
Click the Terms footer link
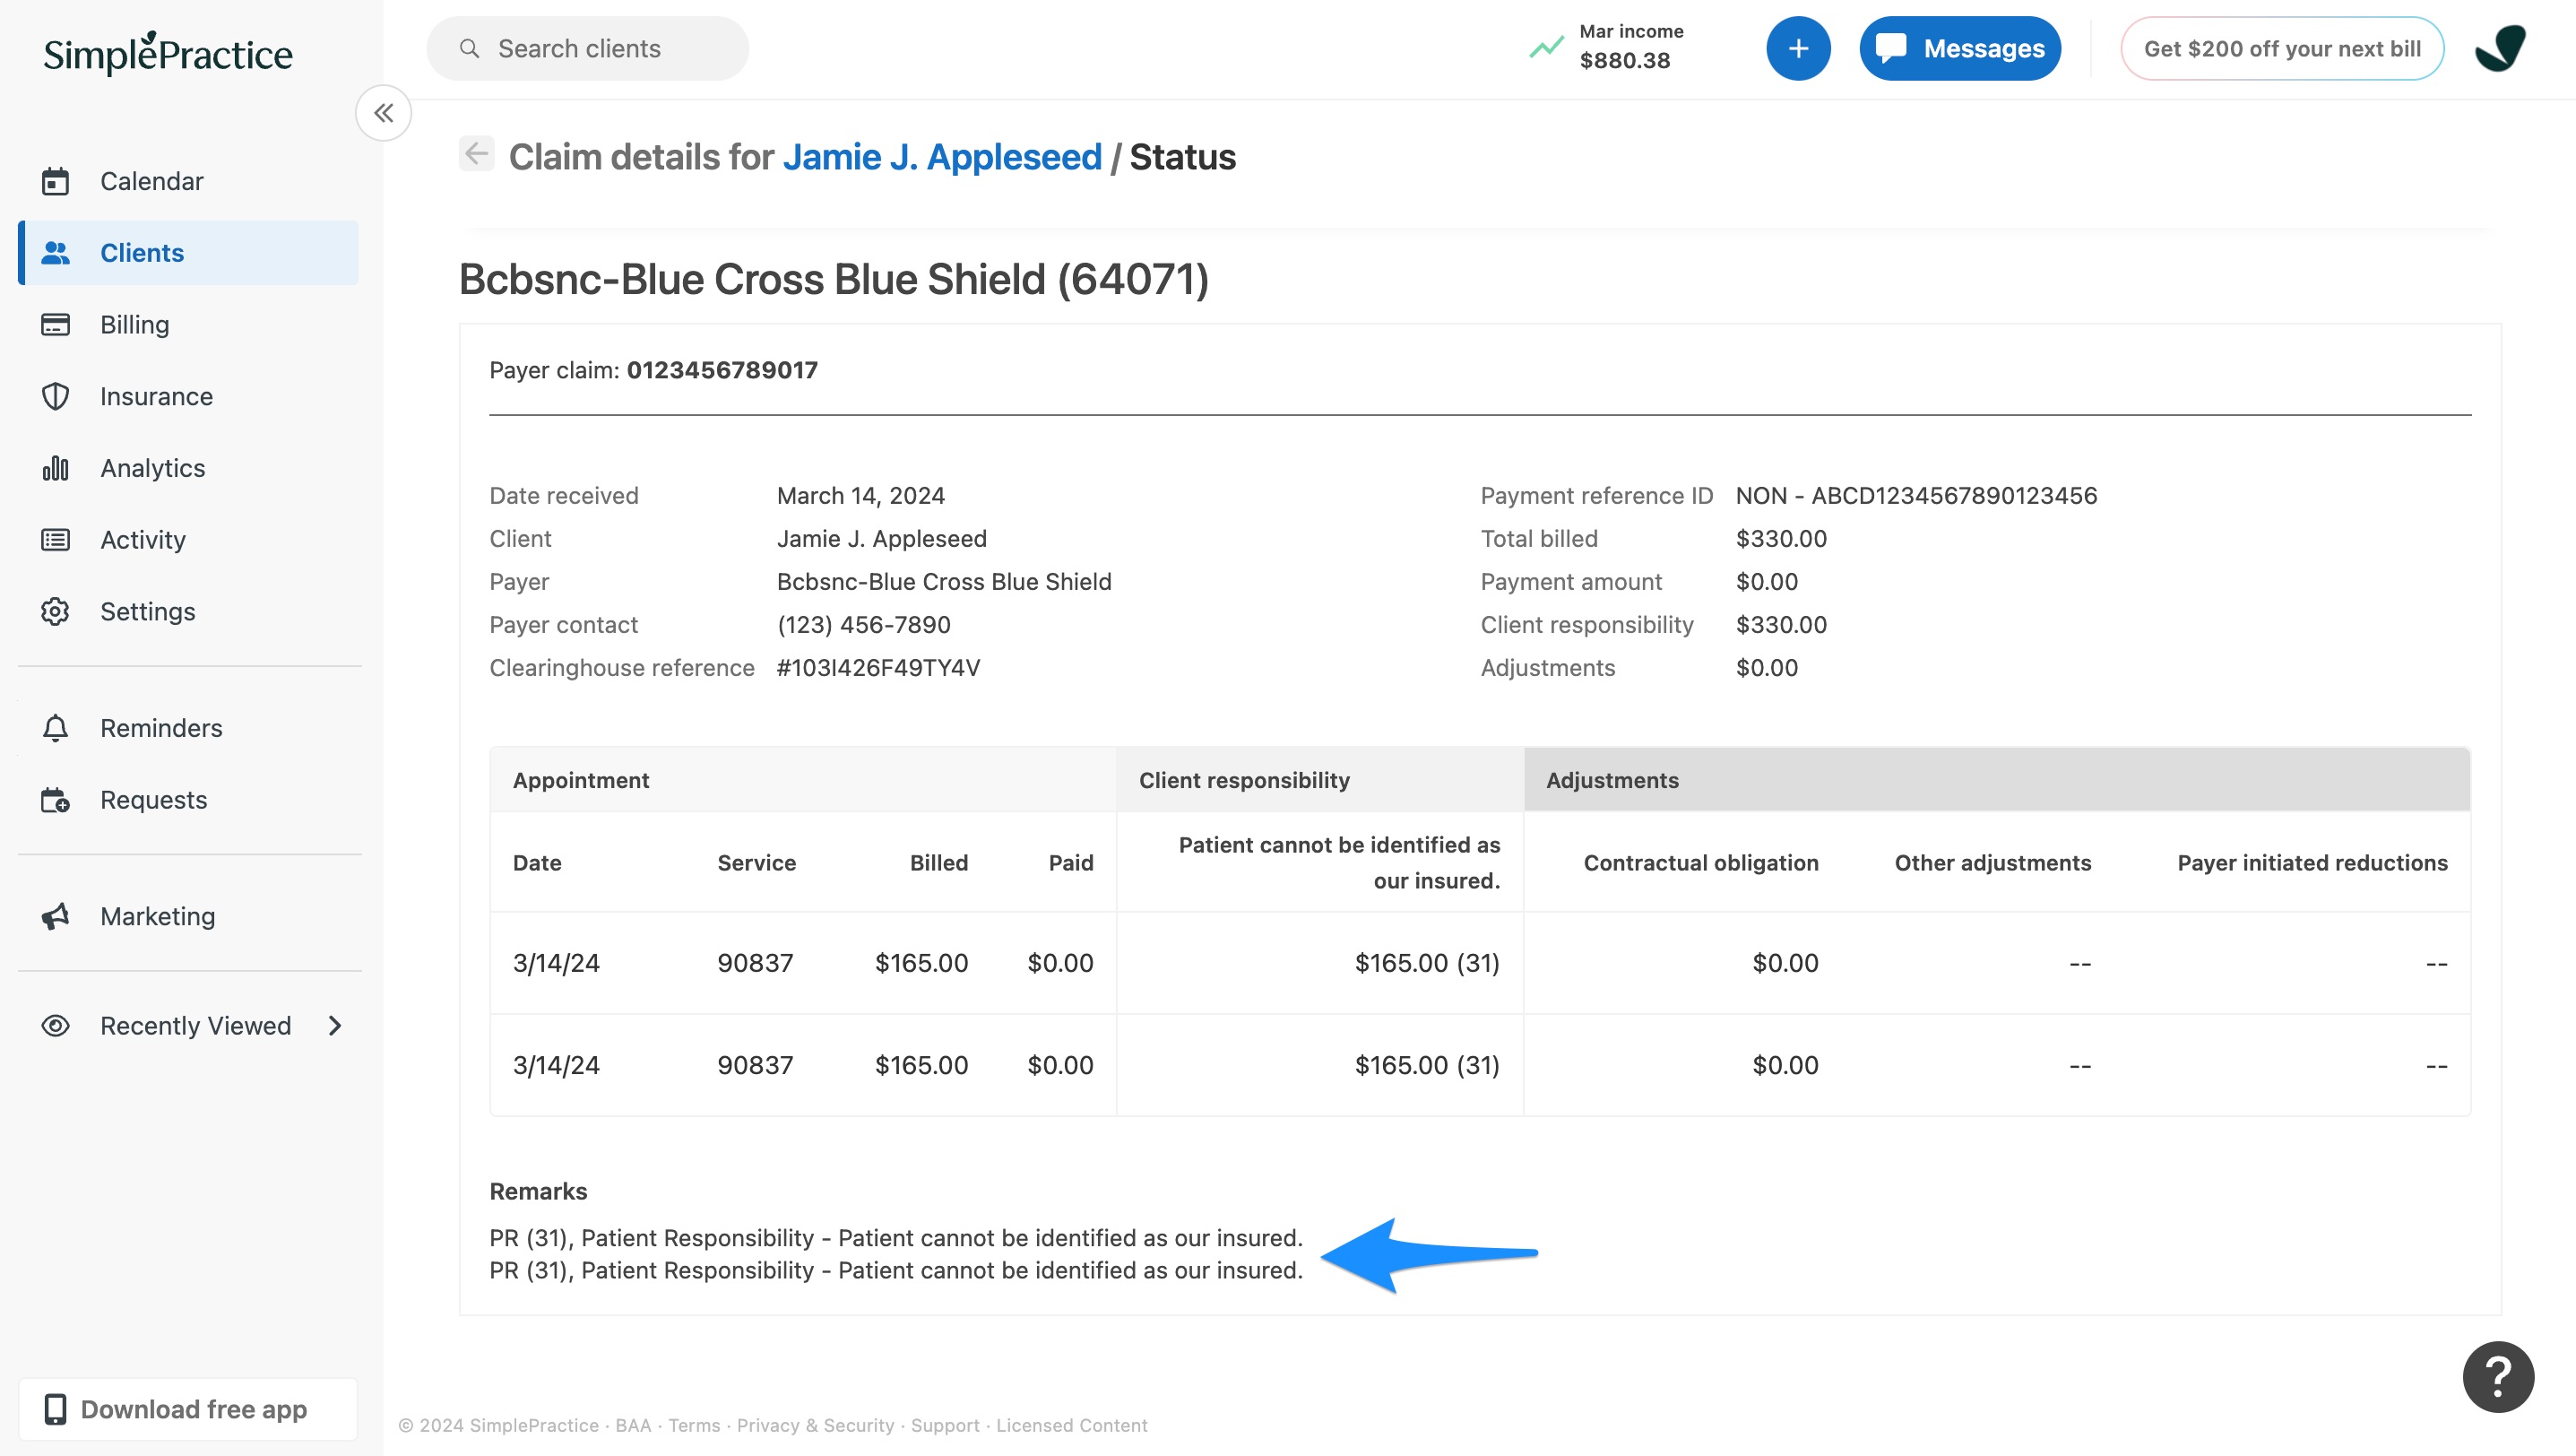point(694,1425)
